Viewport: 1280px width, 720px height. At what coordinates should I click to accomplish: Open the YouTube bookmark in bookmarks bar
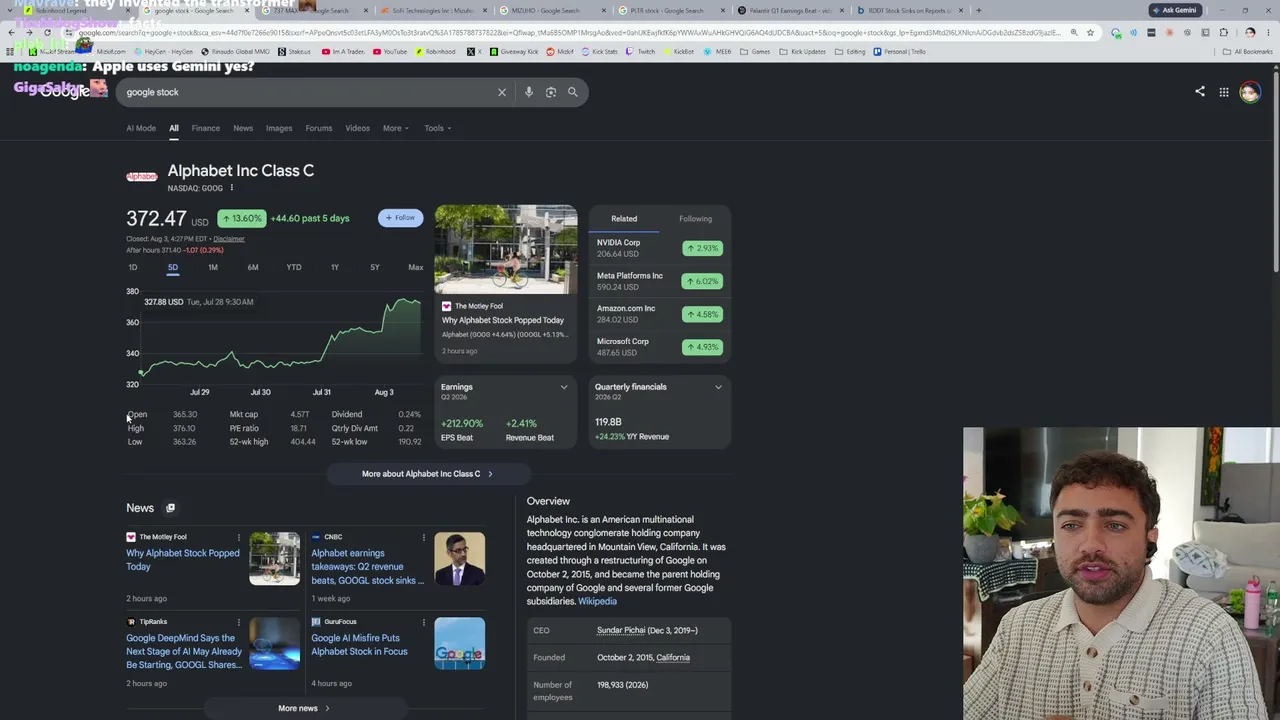390,51
